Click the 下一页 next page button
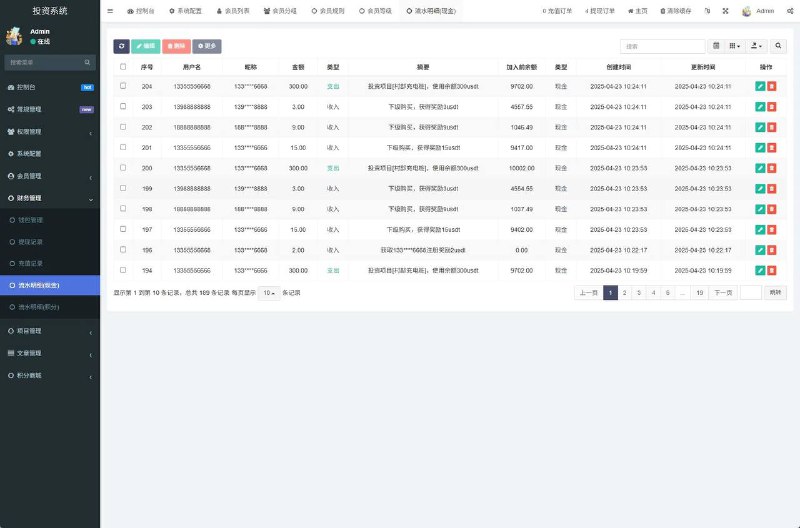This screenshot has height=528, width=800. point(723,293)
